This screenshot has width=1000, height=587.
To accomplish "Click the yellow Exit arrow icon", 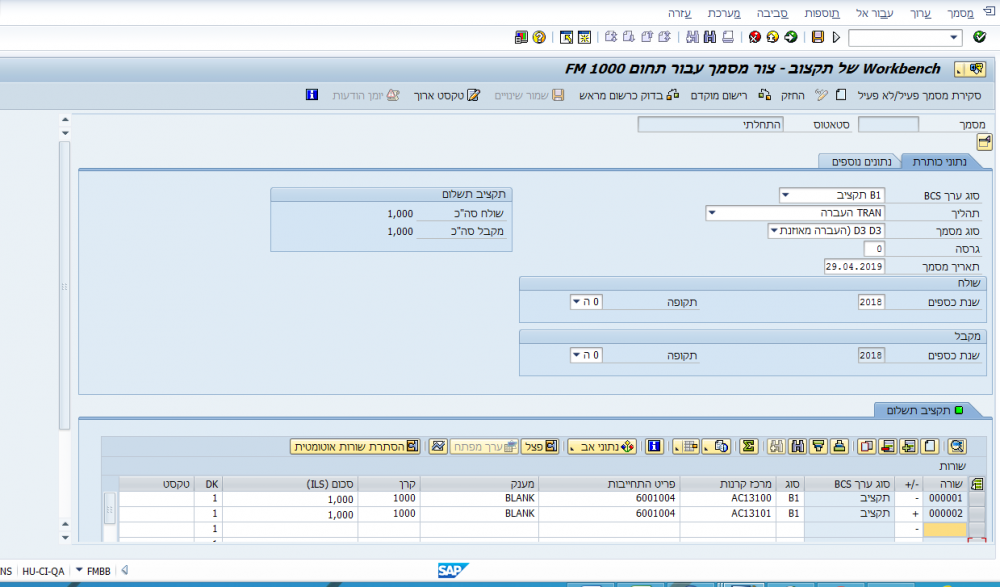I will [773, 37].
